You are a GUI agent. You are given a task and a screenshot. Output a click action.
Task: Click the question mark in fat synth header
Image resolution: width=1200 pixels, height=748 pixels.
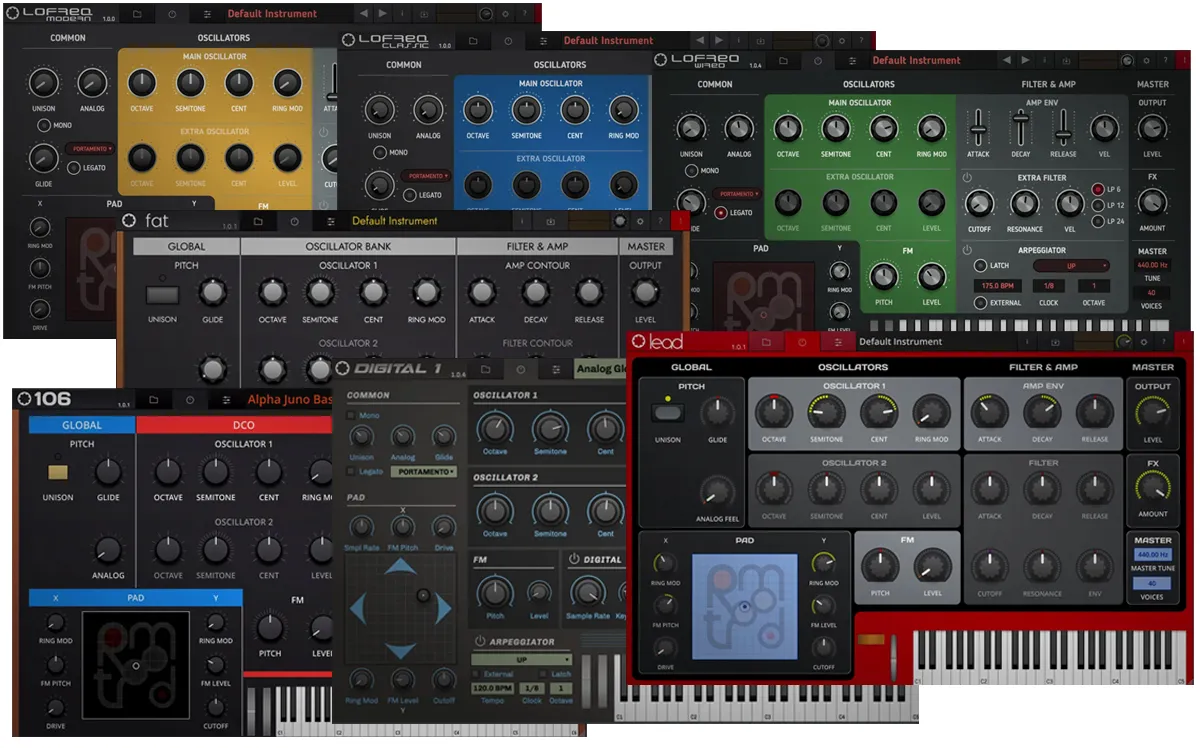(658, 221)
